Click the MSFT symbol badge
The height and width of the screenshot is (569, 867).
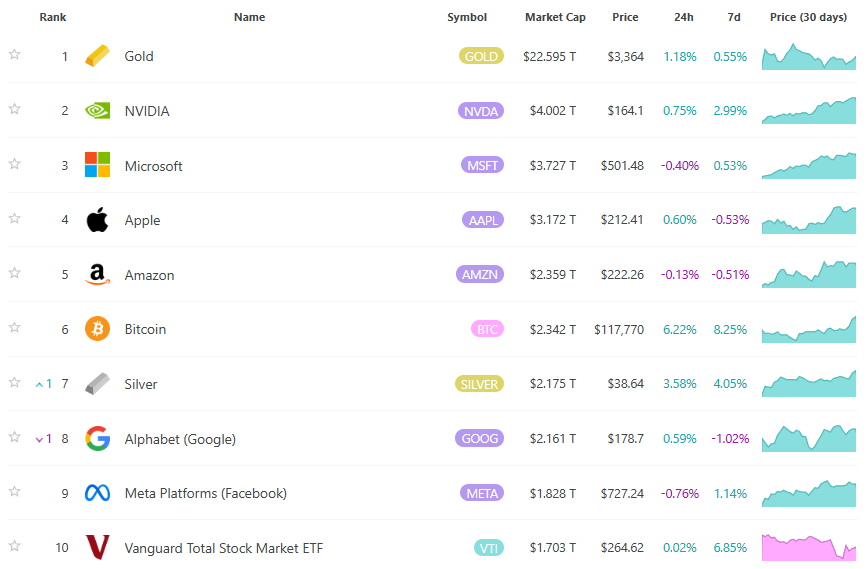point(482,165)
